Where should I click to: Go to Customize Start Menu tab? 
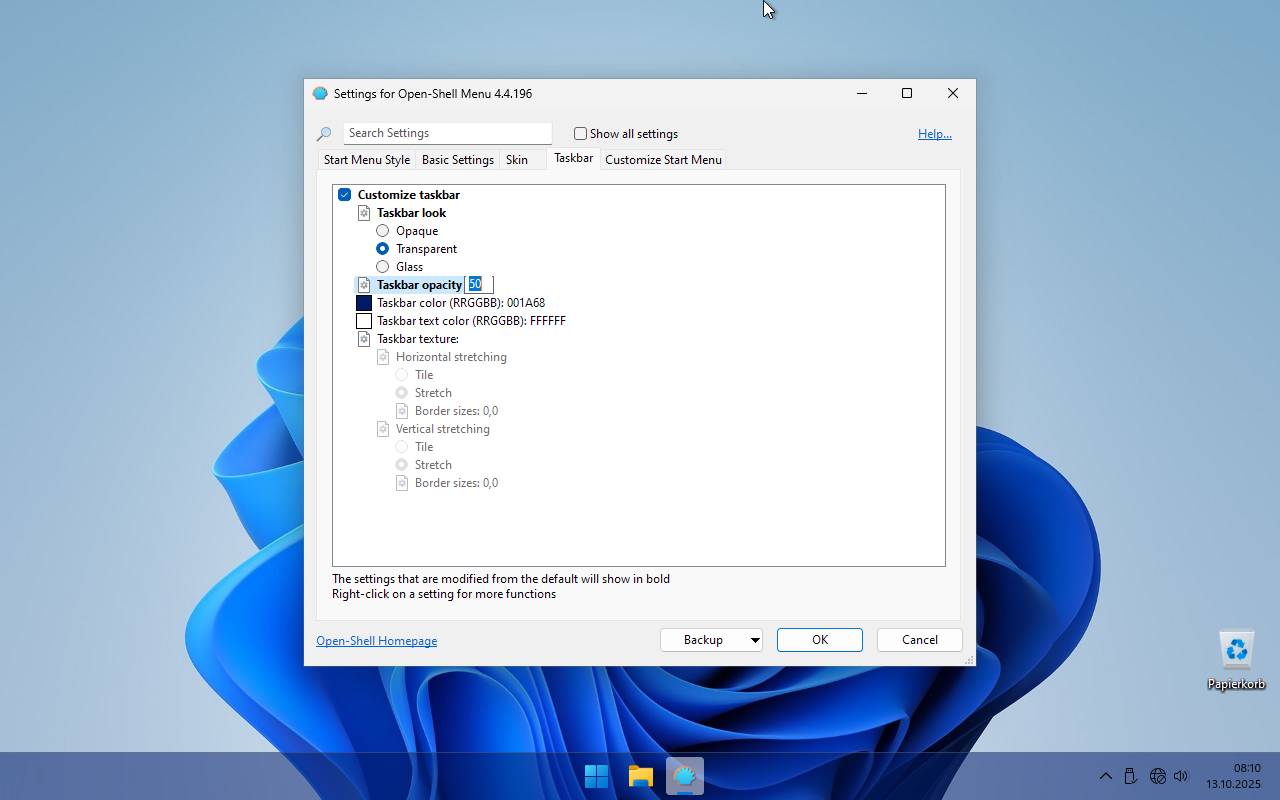tap(663, 160)
